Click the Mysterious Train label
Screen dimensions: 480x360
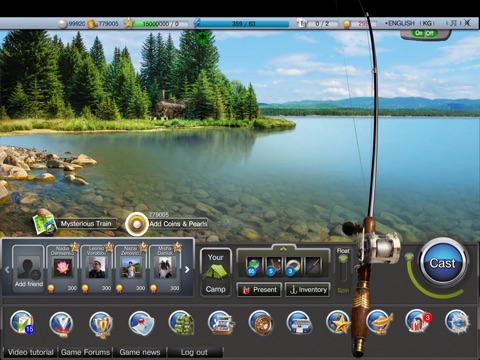click(x=86, y=224)
